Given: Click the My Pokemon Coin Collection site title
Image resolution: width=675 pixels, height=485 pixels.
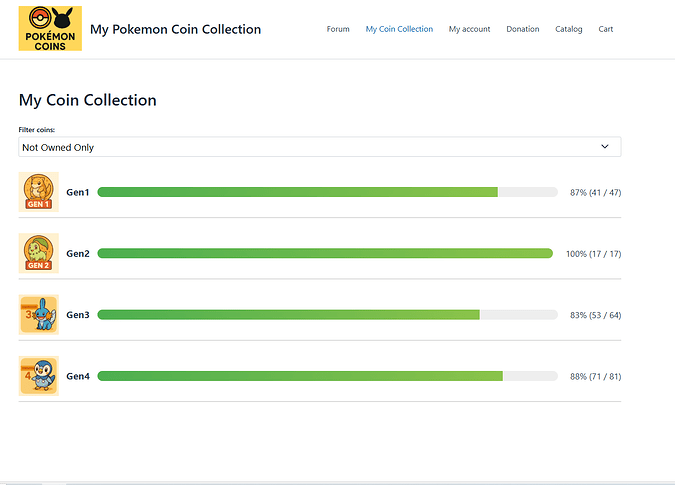Looking at the screenshot, I should click(175, 29).
